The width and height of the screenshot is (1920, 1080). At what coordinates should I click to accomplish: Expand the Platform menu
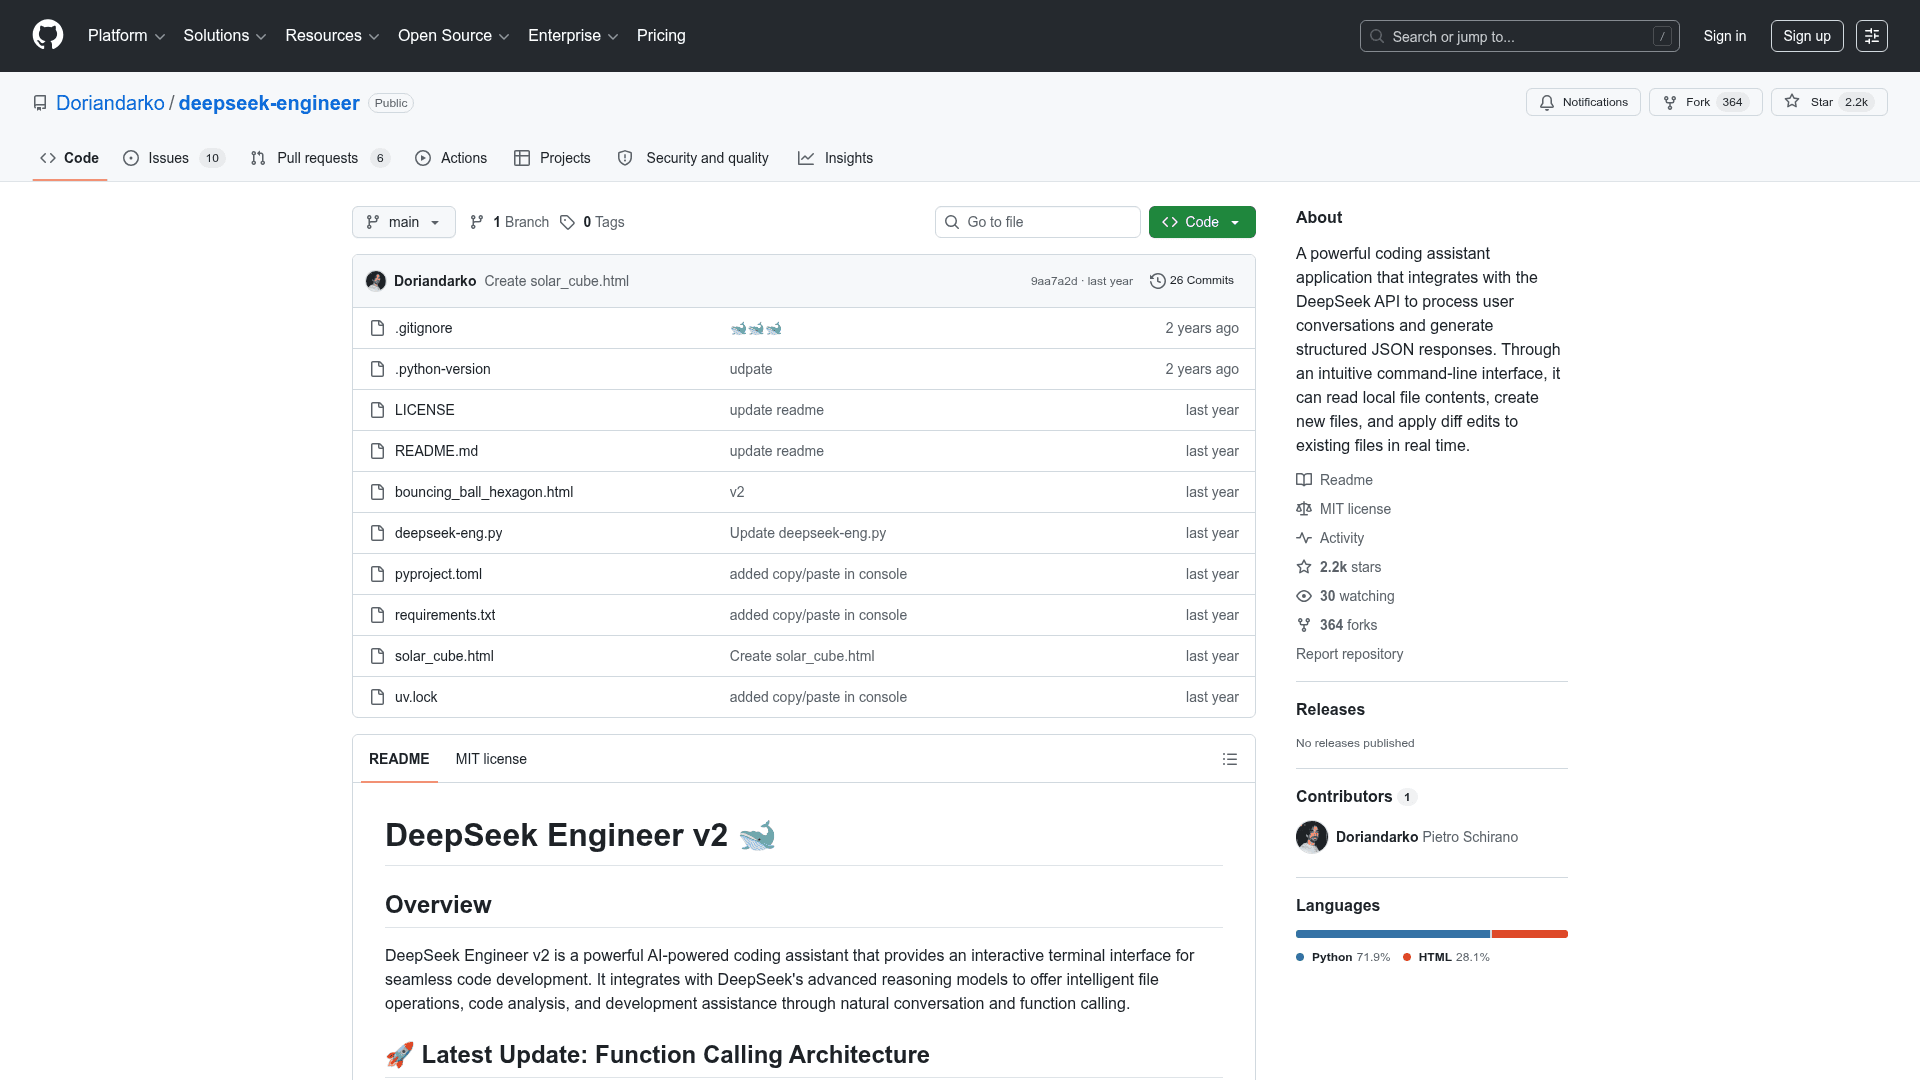click(x=126, y=36)
